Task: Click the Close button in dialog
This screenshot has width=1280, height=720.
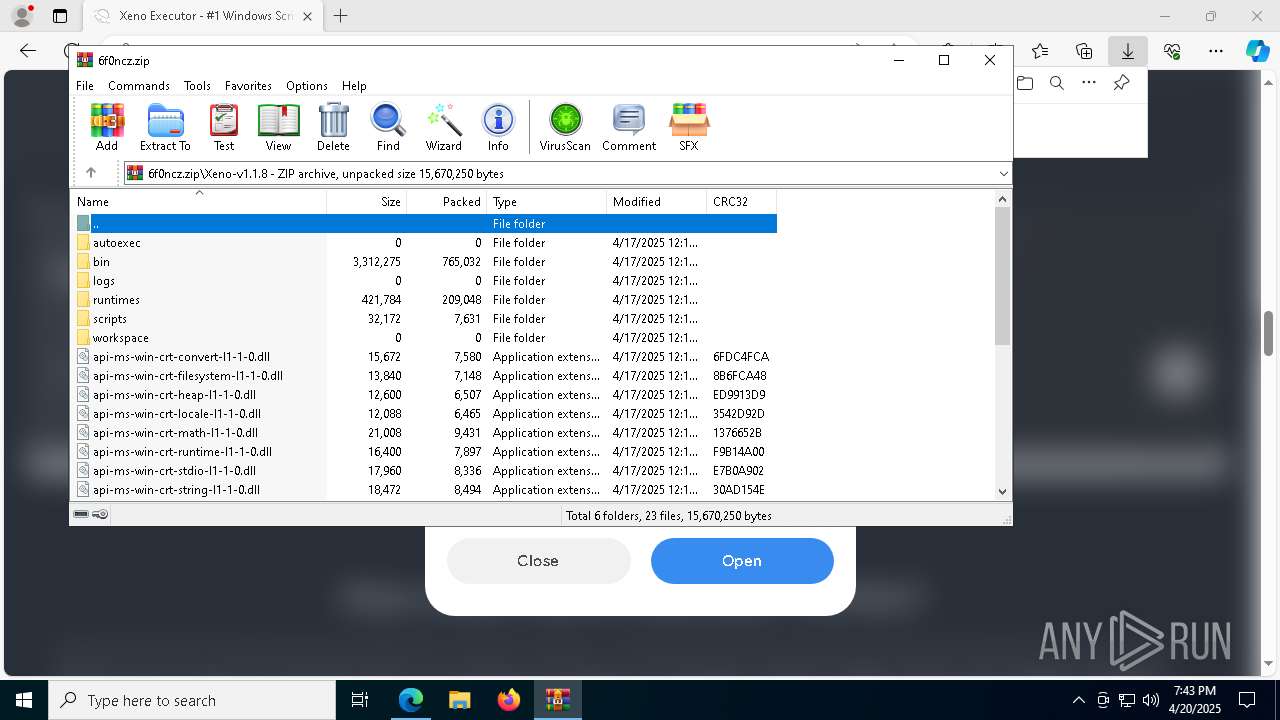Action: 538,561
